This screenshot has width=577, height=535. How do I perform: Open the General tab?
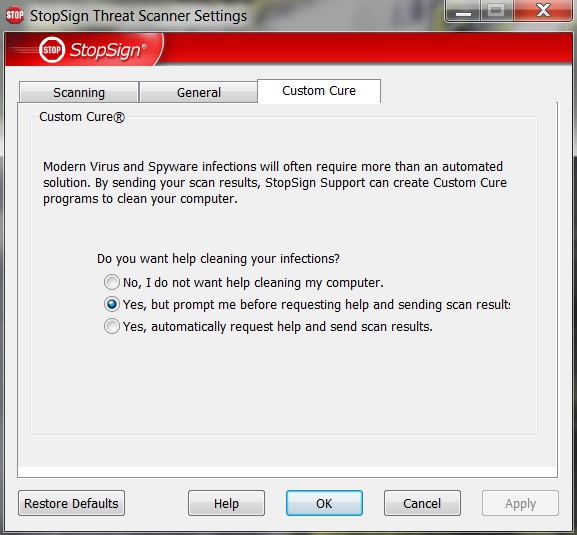coord(198,92)
